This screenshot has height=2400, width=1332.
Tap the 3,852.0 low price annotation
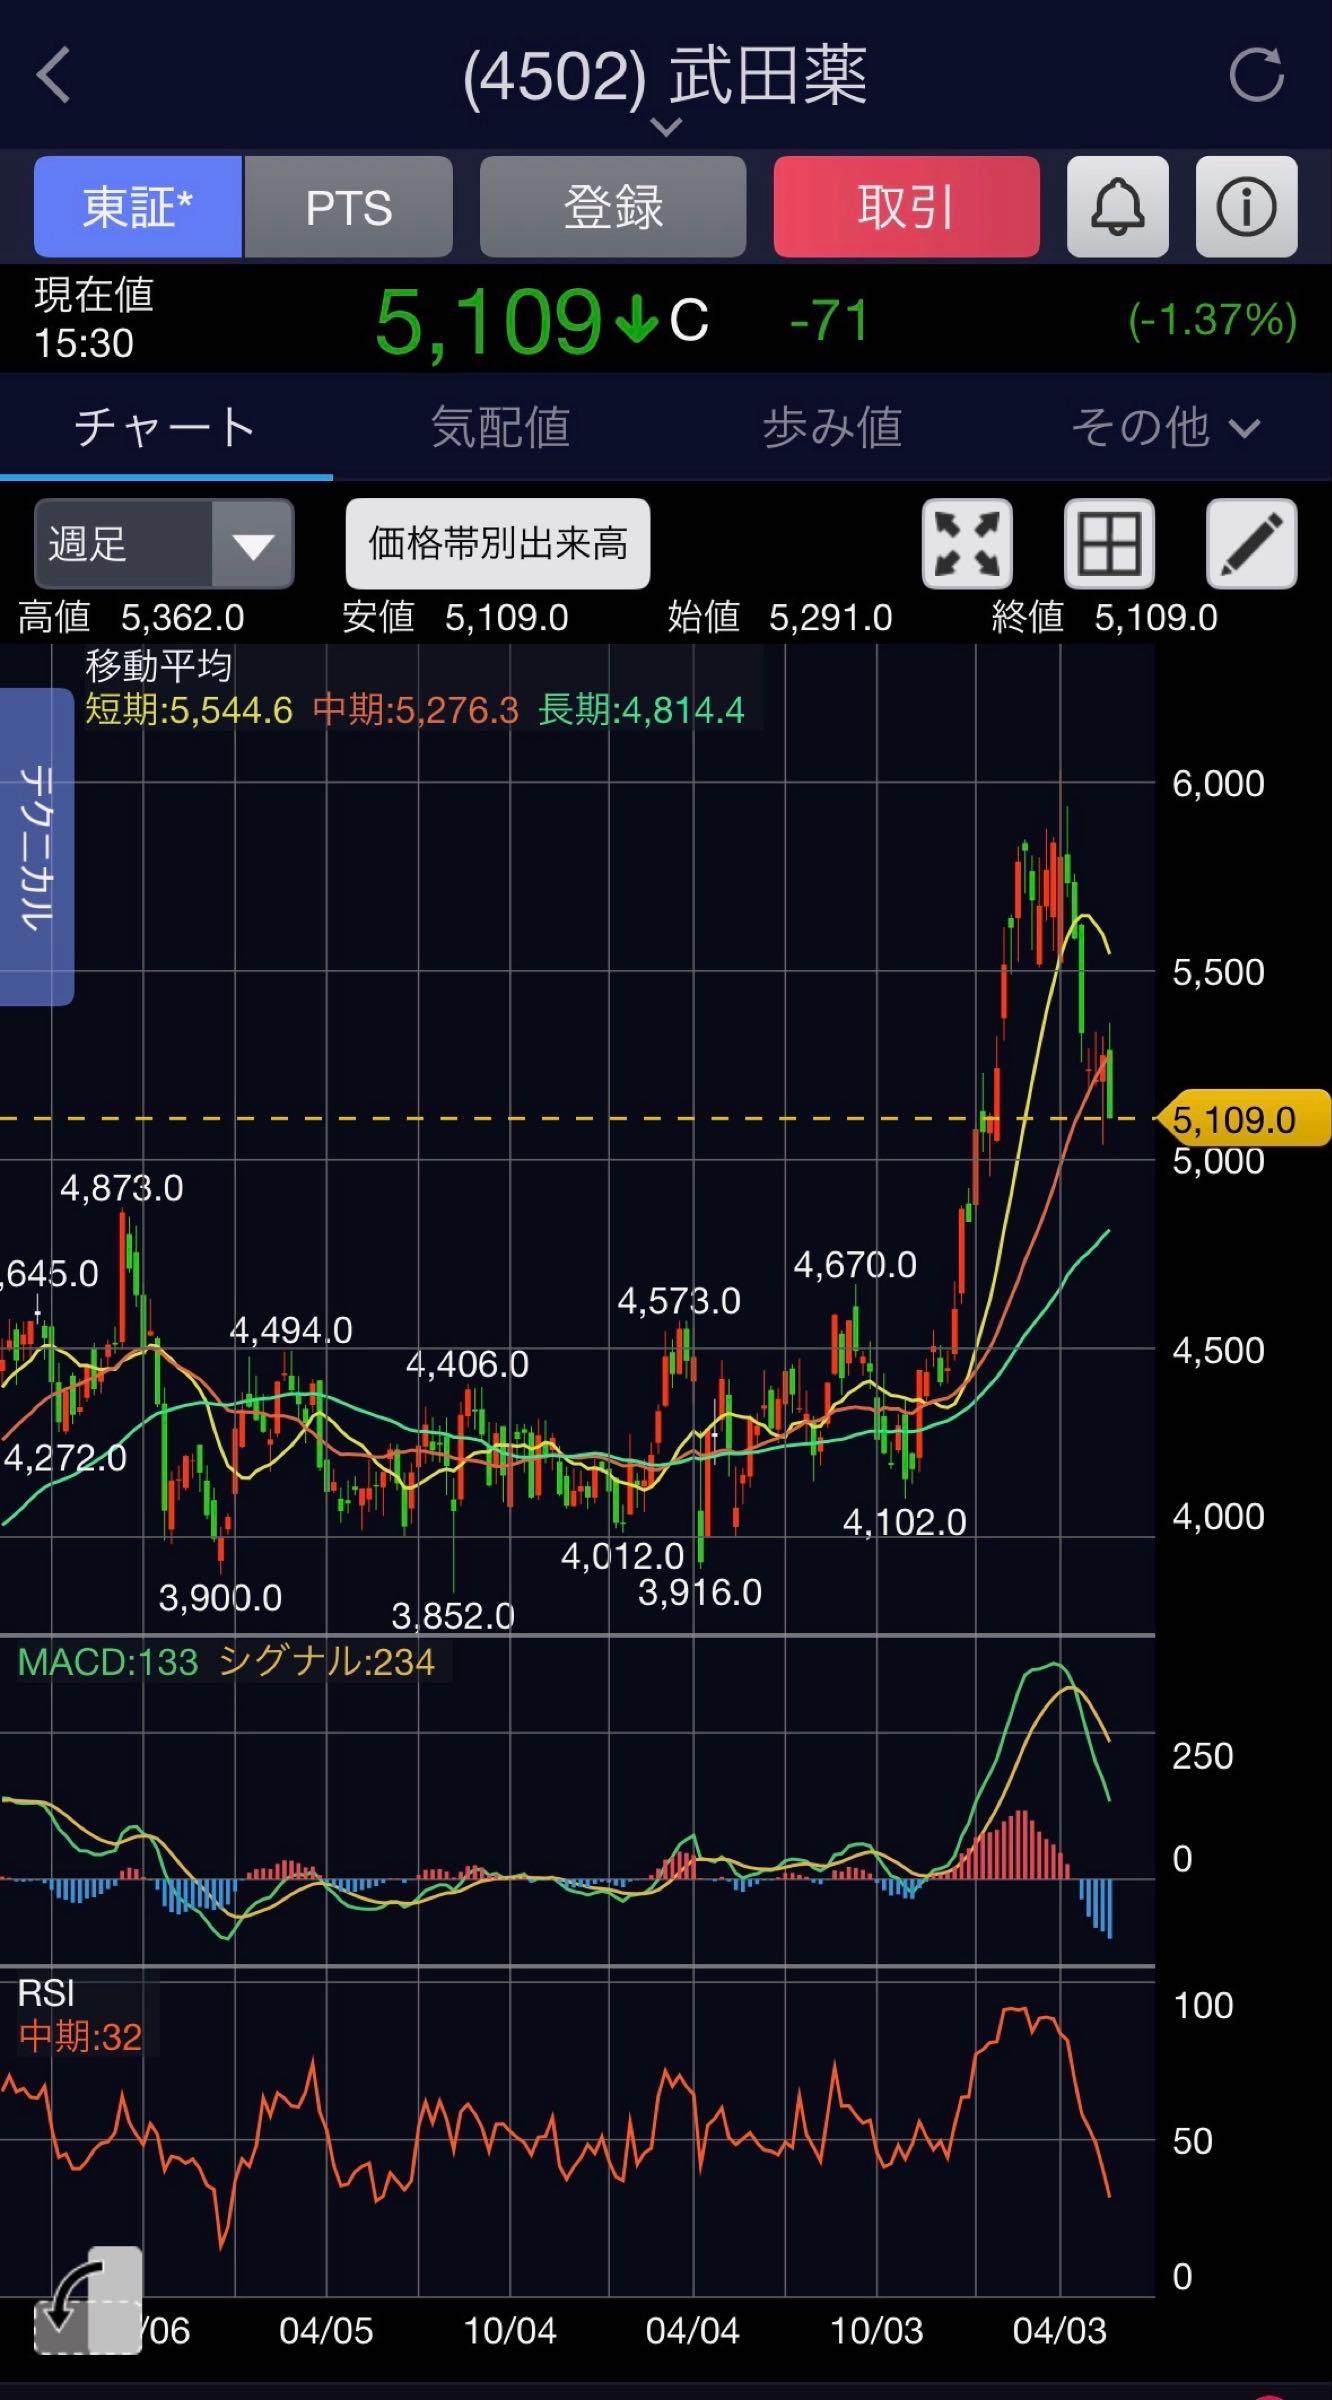point(453,1616)
